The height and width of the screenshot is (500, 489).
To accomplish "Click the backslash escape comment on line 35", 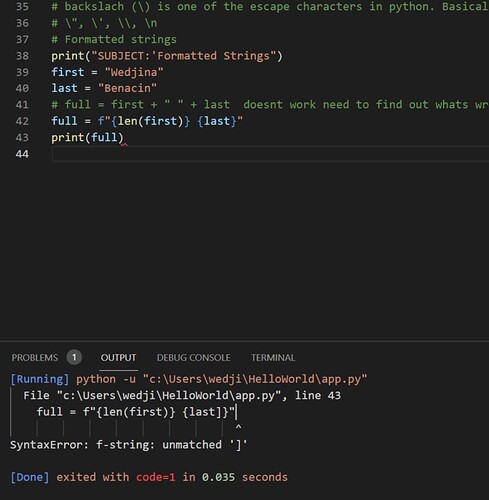I will (270, 7).
